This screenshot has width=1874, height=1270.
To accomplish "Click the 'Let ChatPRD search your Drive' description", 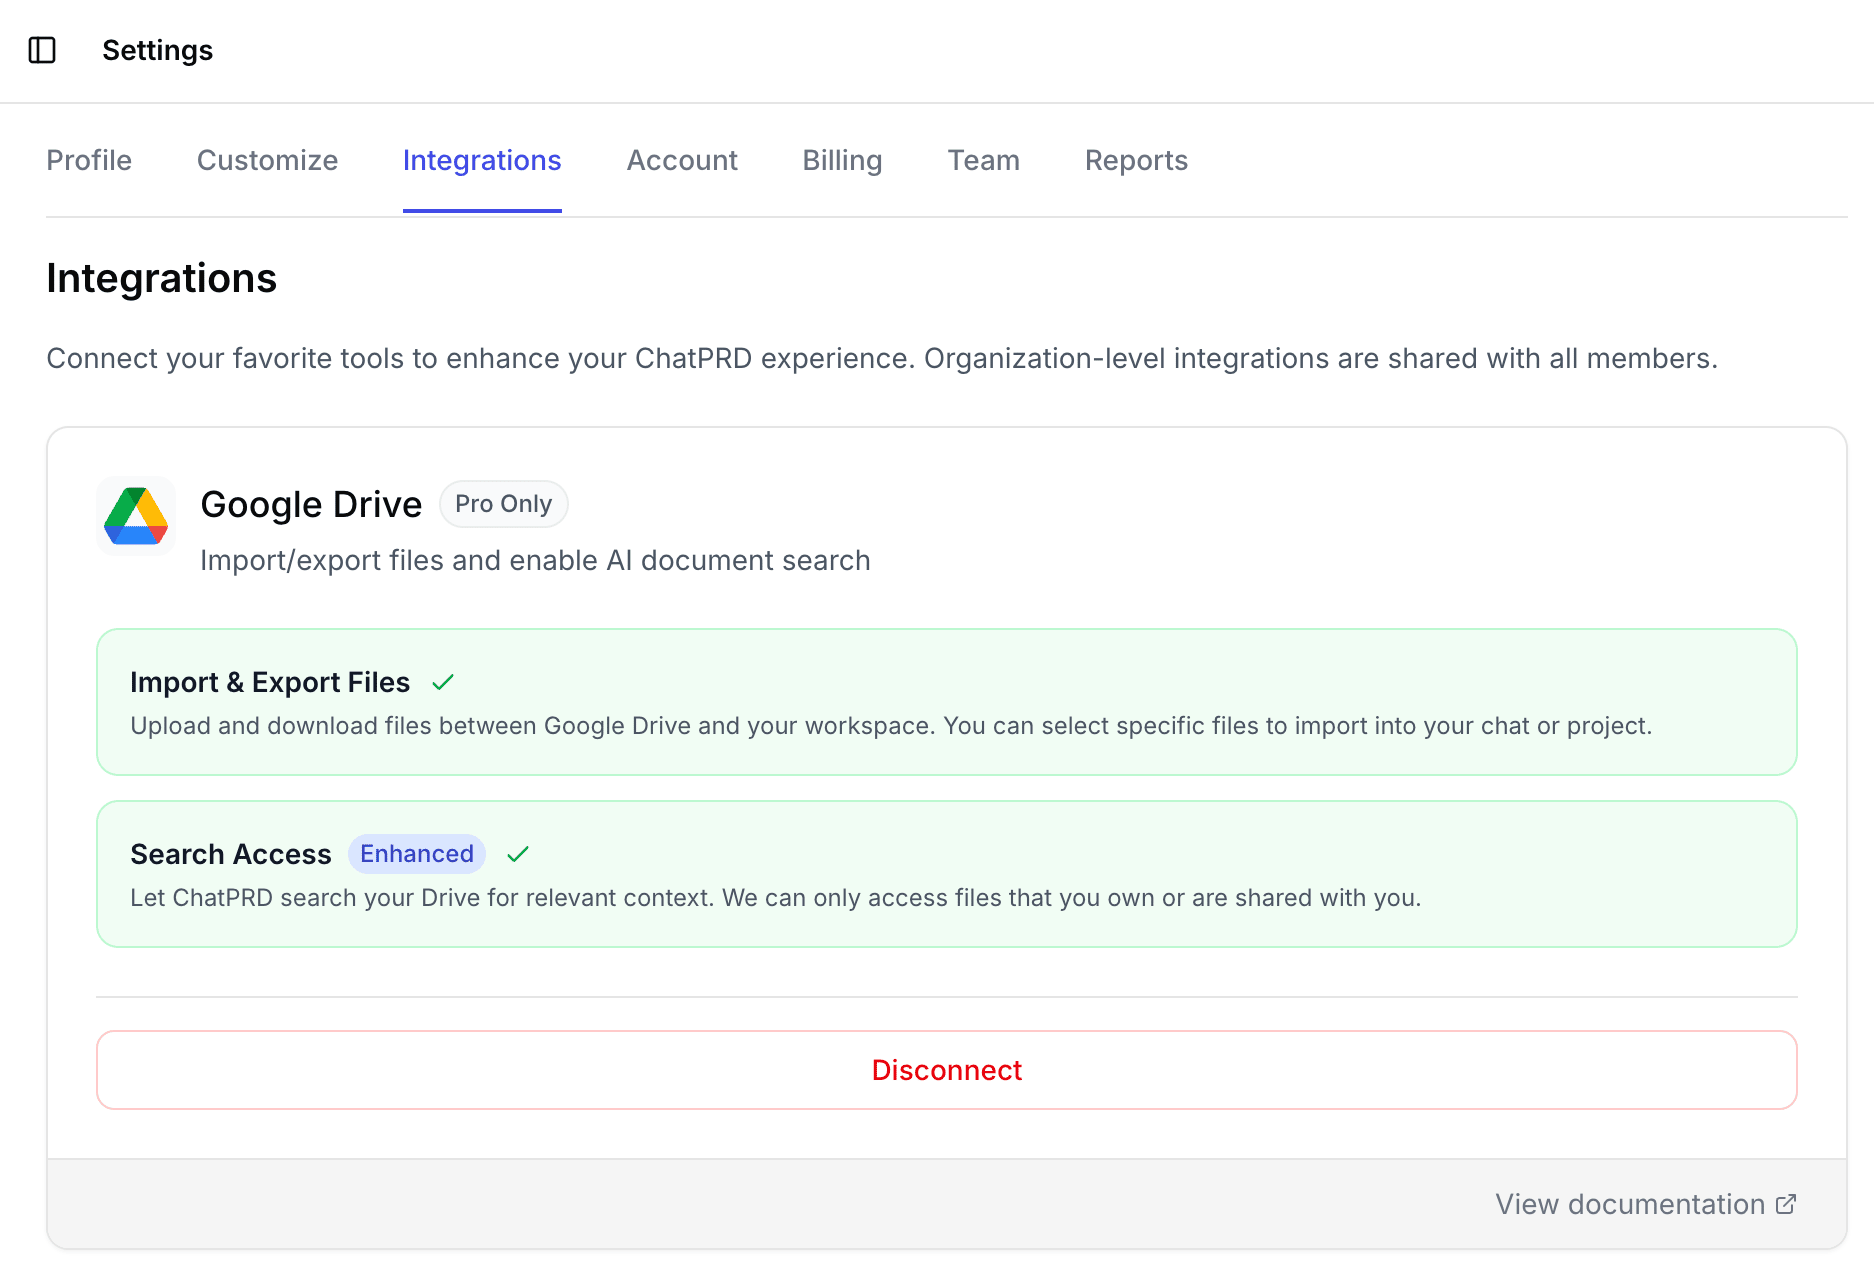I will click(776, 898).
